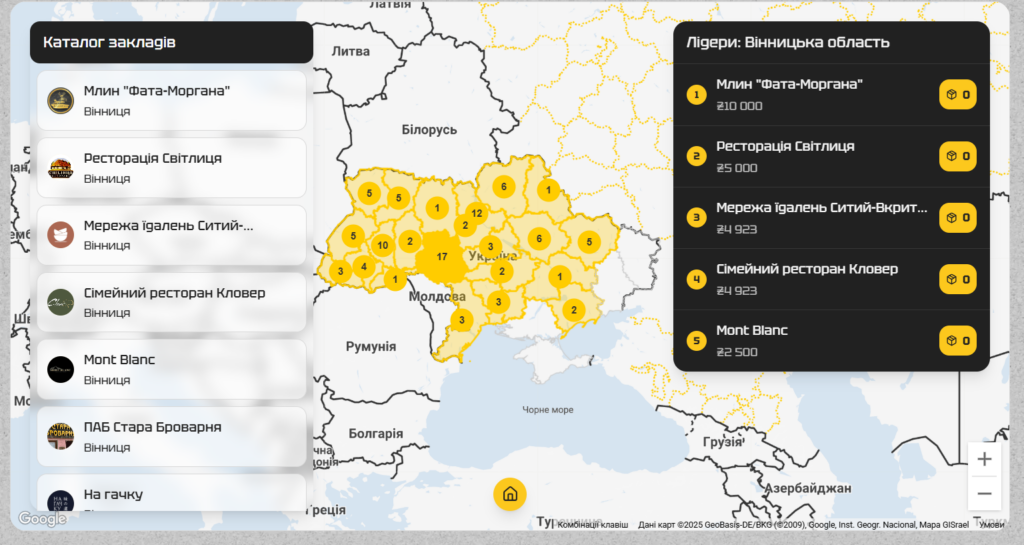The image size is (1024, 545).
Task: Click the box badge beside Mont Blanc leader
Action: 957,341
